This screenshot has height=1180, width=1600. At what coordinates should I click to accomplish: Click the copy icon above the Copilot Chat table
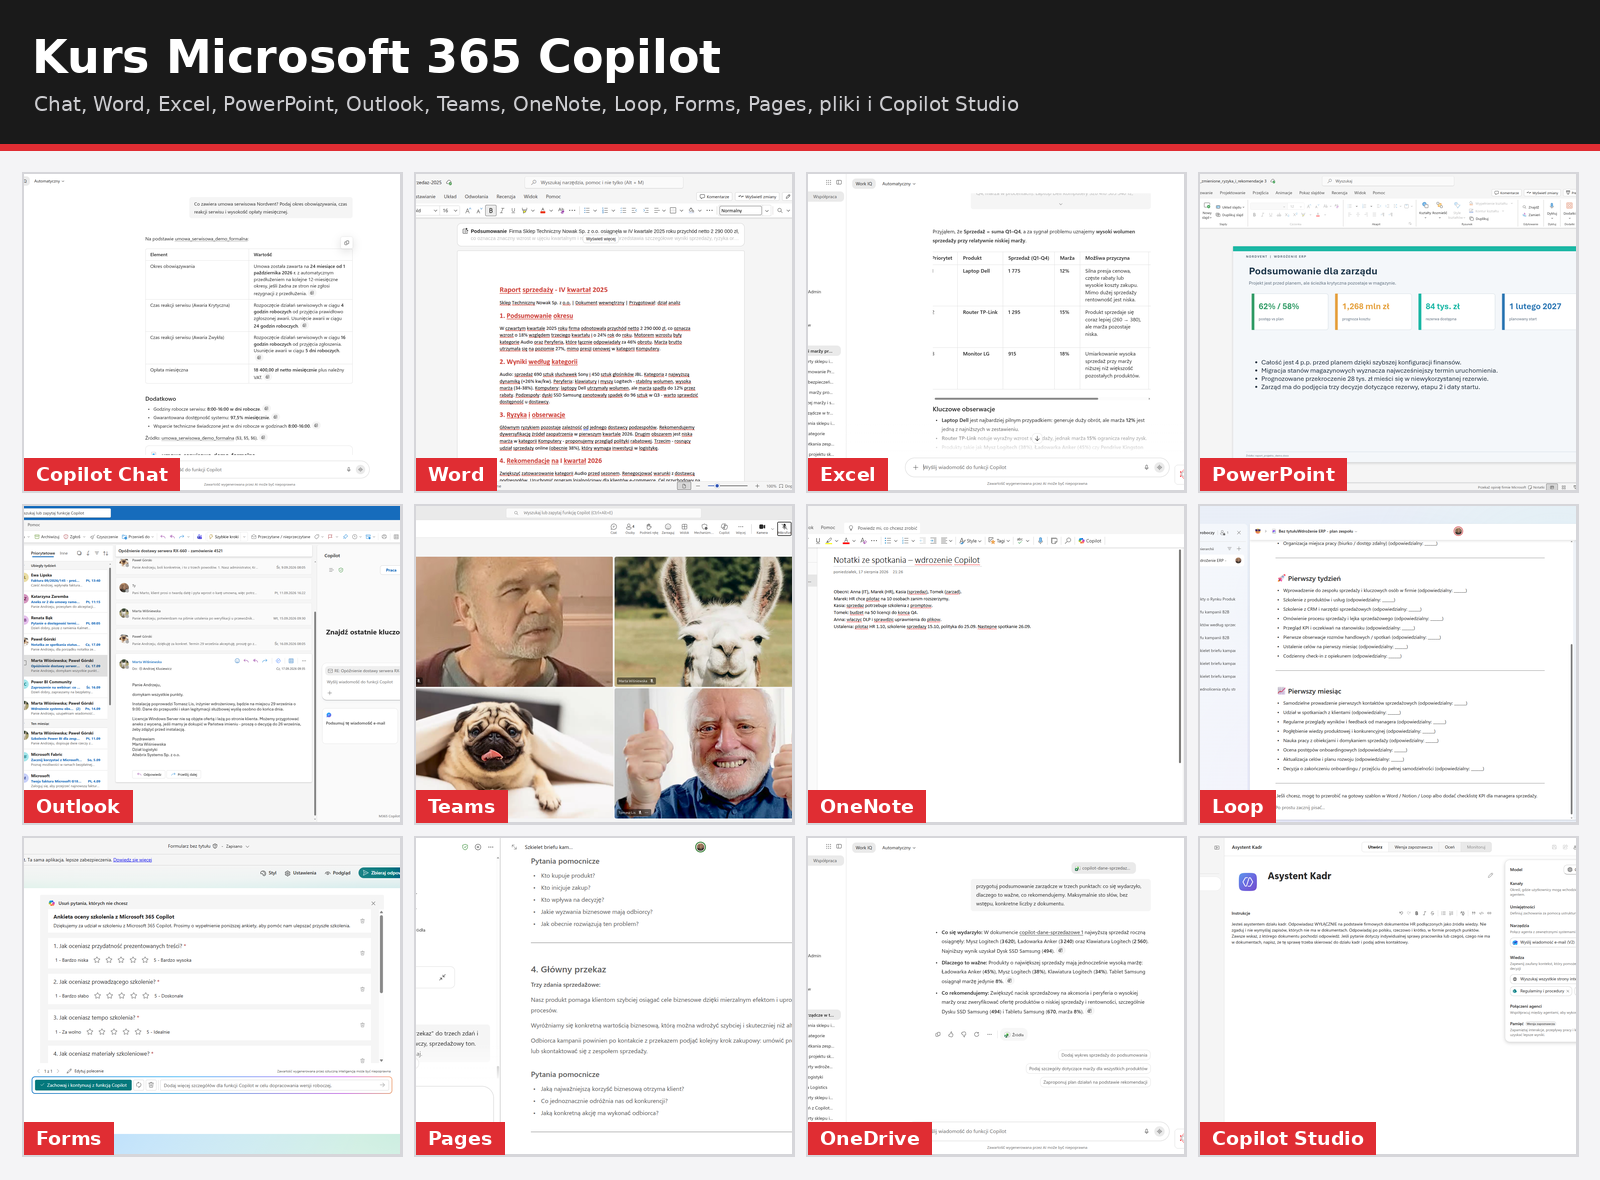point(347,243)
